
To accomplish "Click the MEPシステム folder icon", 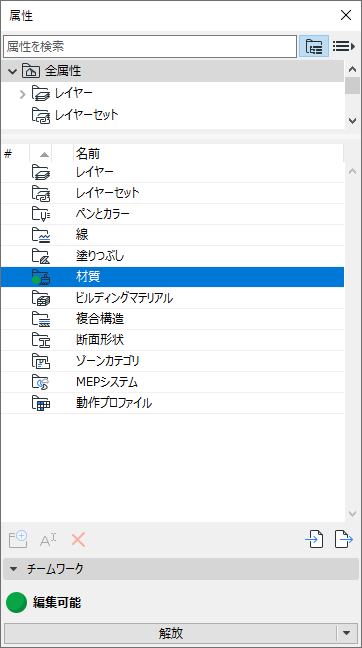I will [40, 382].
